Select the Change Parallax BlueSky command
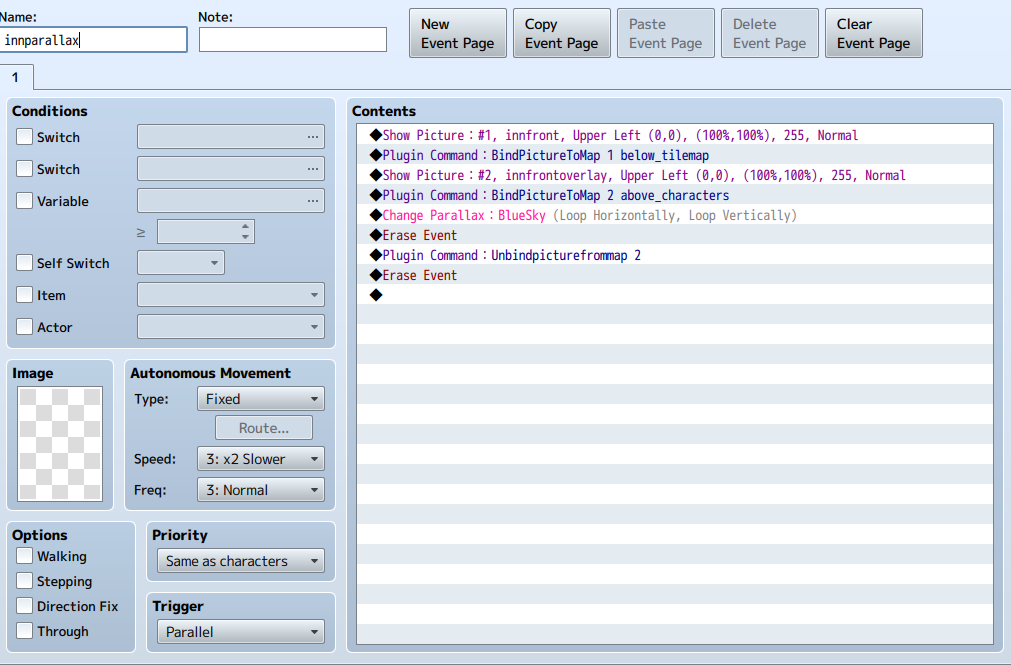 point(589,215)
